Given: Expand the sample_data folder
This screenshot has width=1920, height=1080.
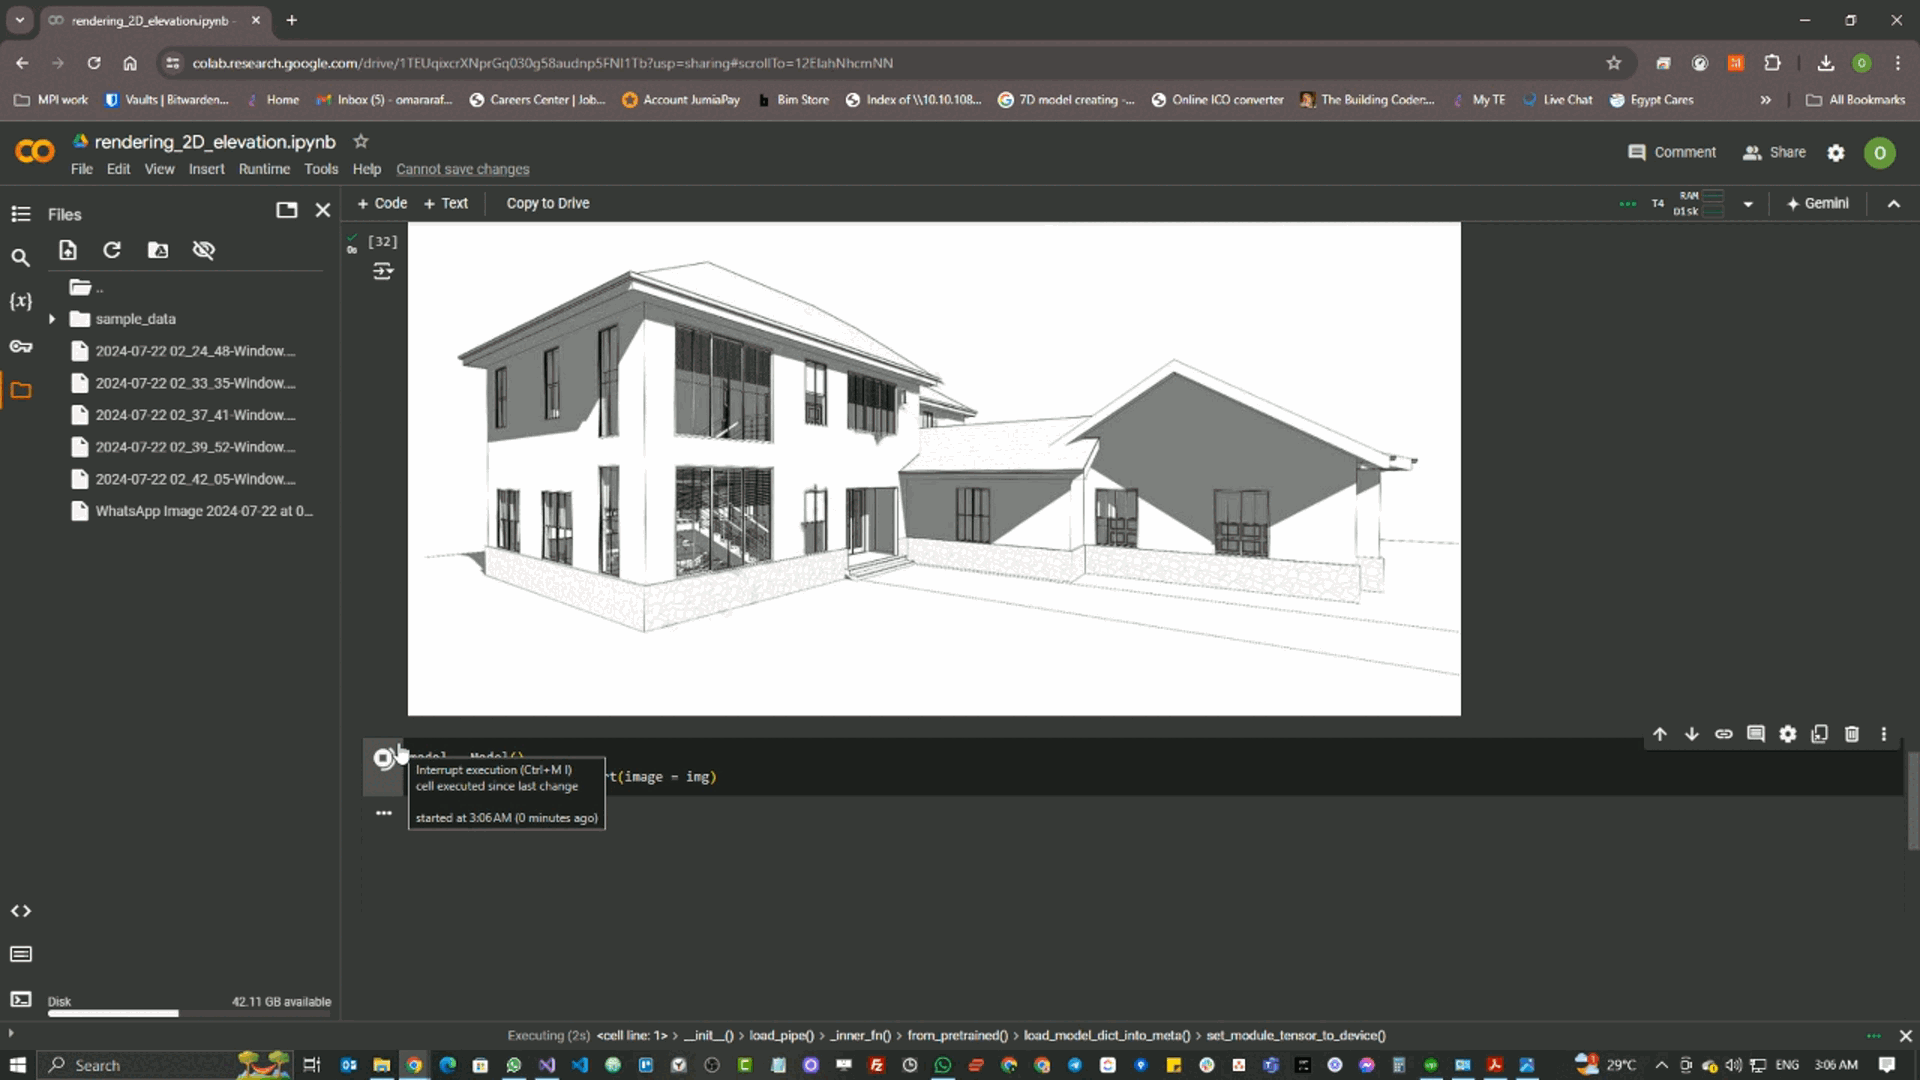Looking at the screenshot, I should (x=52, y=319).
